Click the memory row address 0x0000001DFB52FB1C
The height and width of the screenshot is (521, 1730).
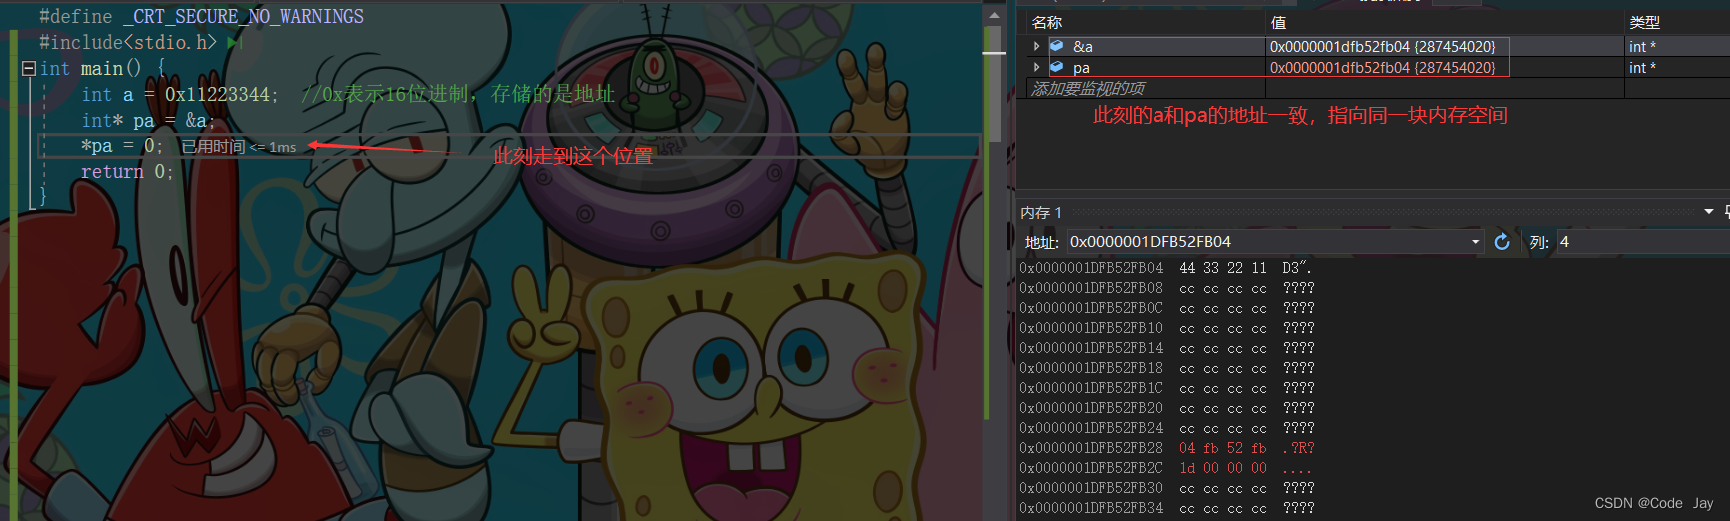click(1091, 388)
